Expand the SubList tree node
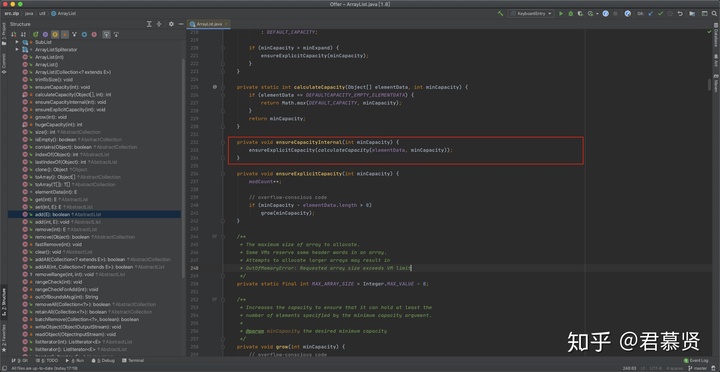The image size is (720, 372). click(17, 42)
